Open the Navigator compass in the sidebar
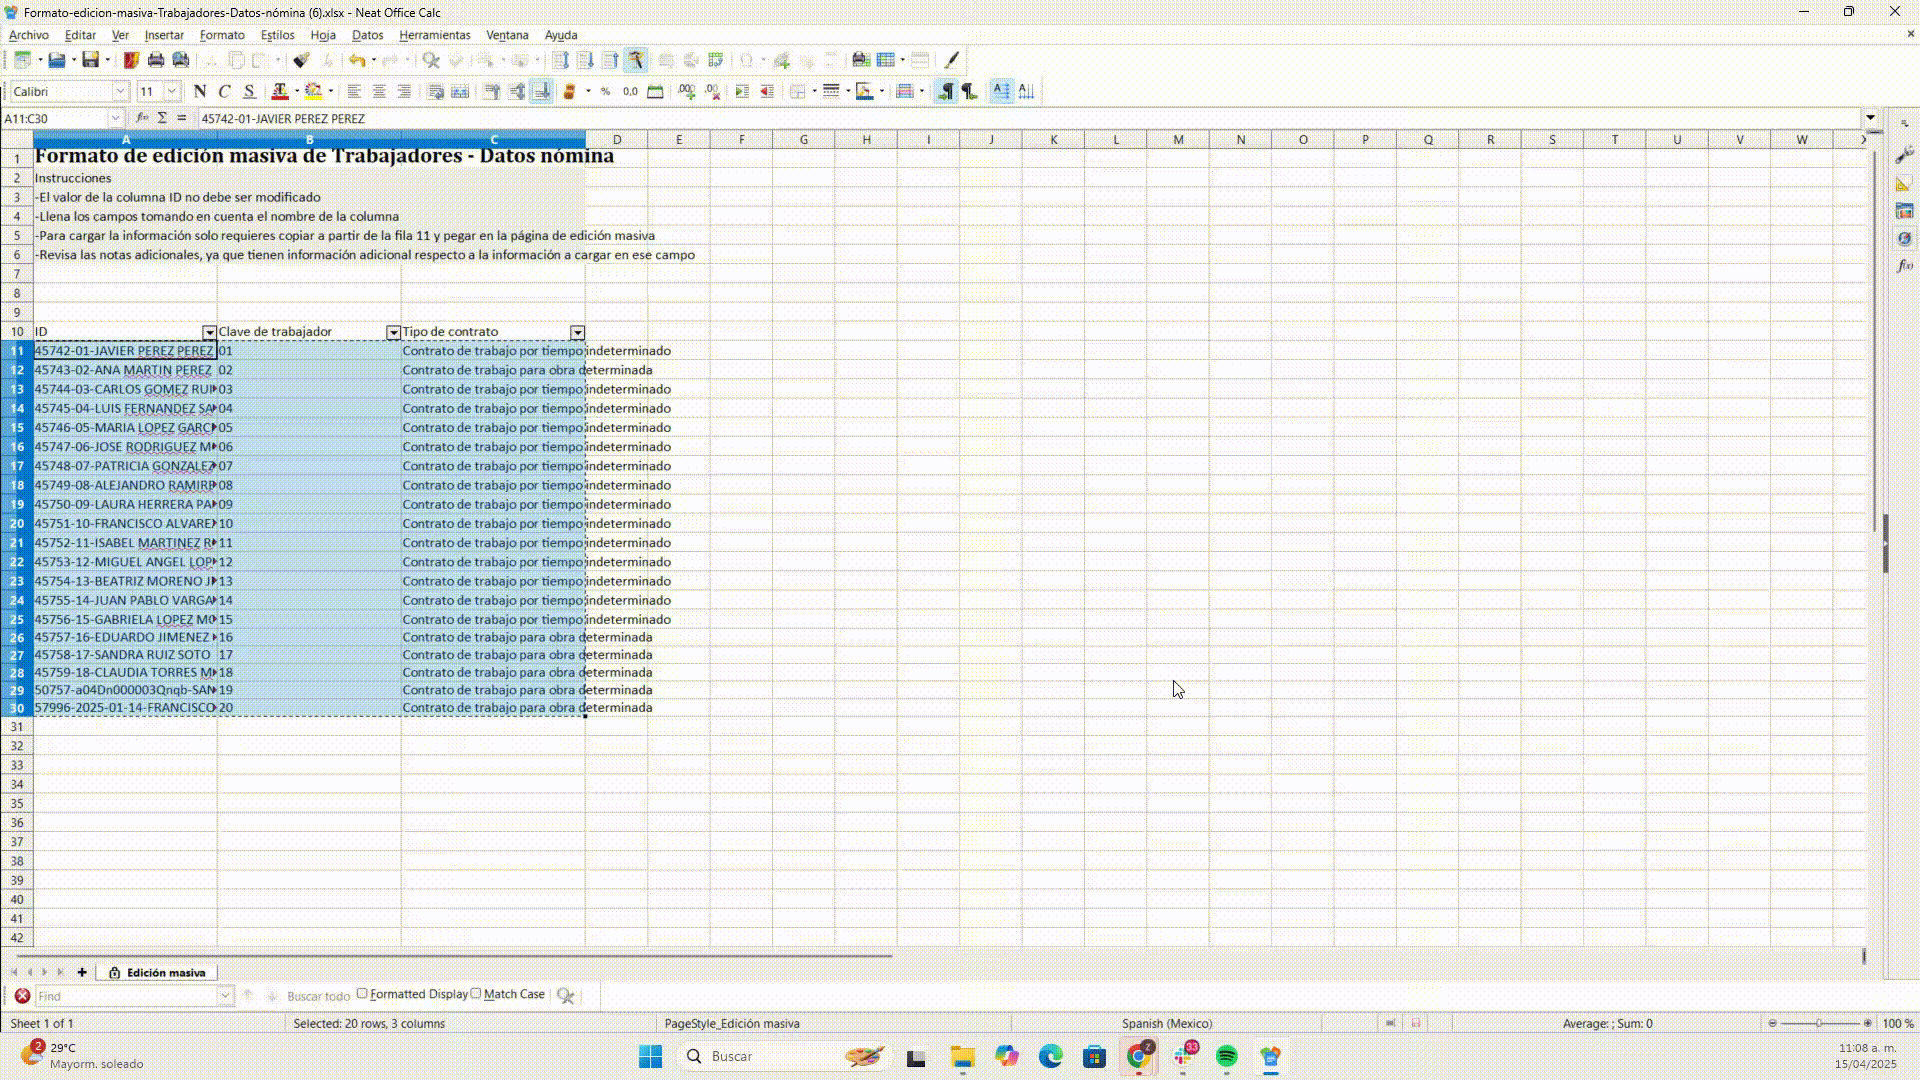The width and height of the screenshot is (1920, 1080). click(x=1904, y=238)
